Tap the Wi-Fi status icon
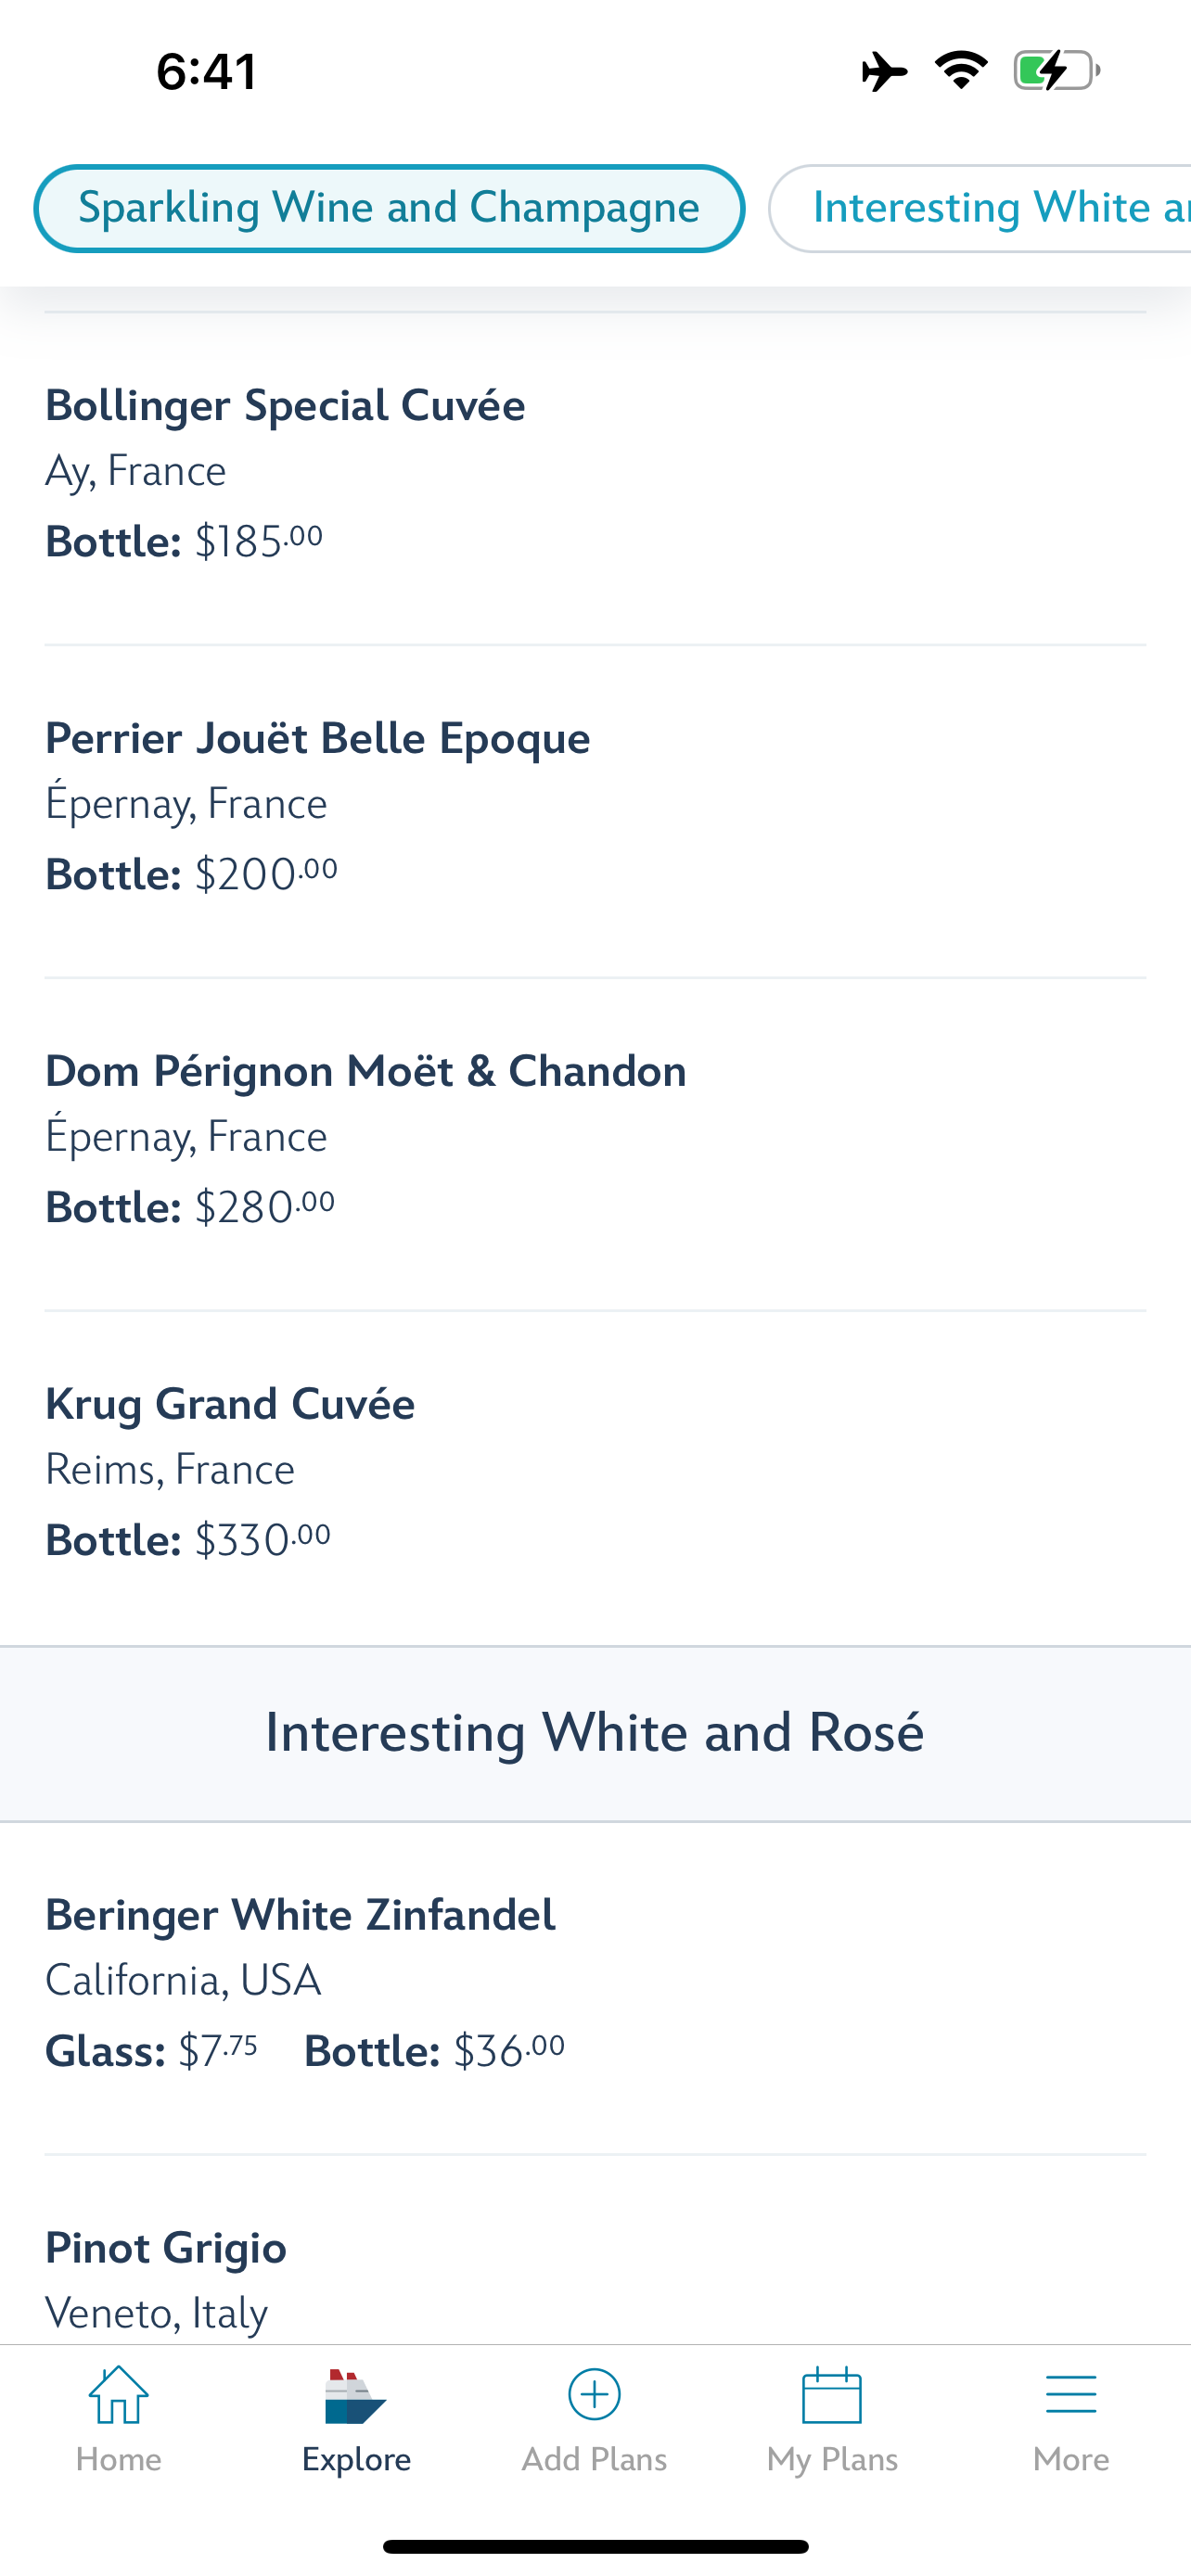The image size is (1191, 2576). (x=961, y=70)
